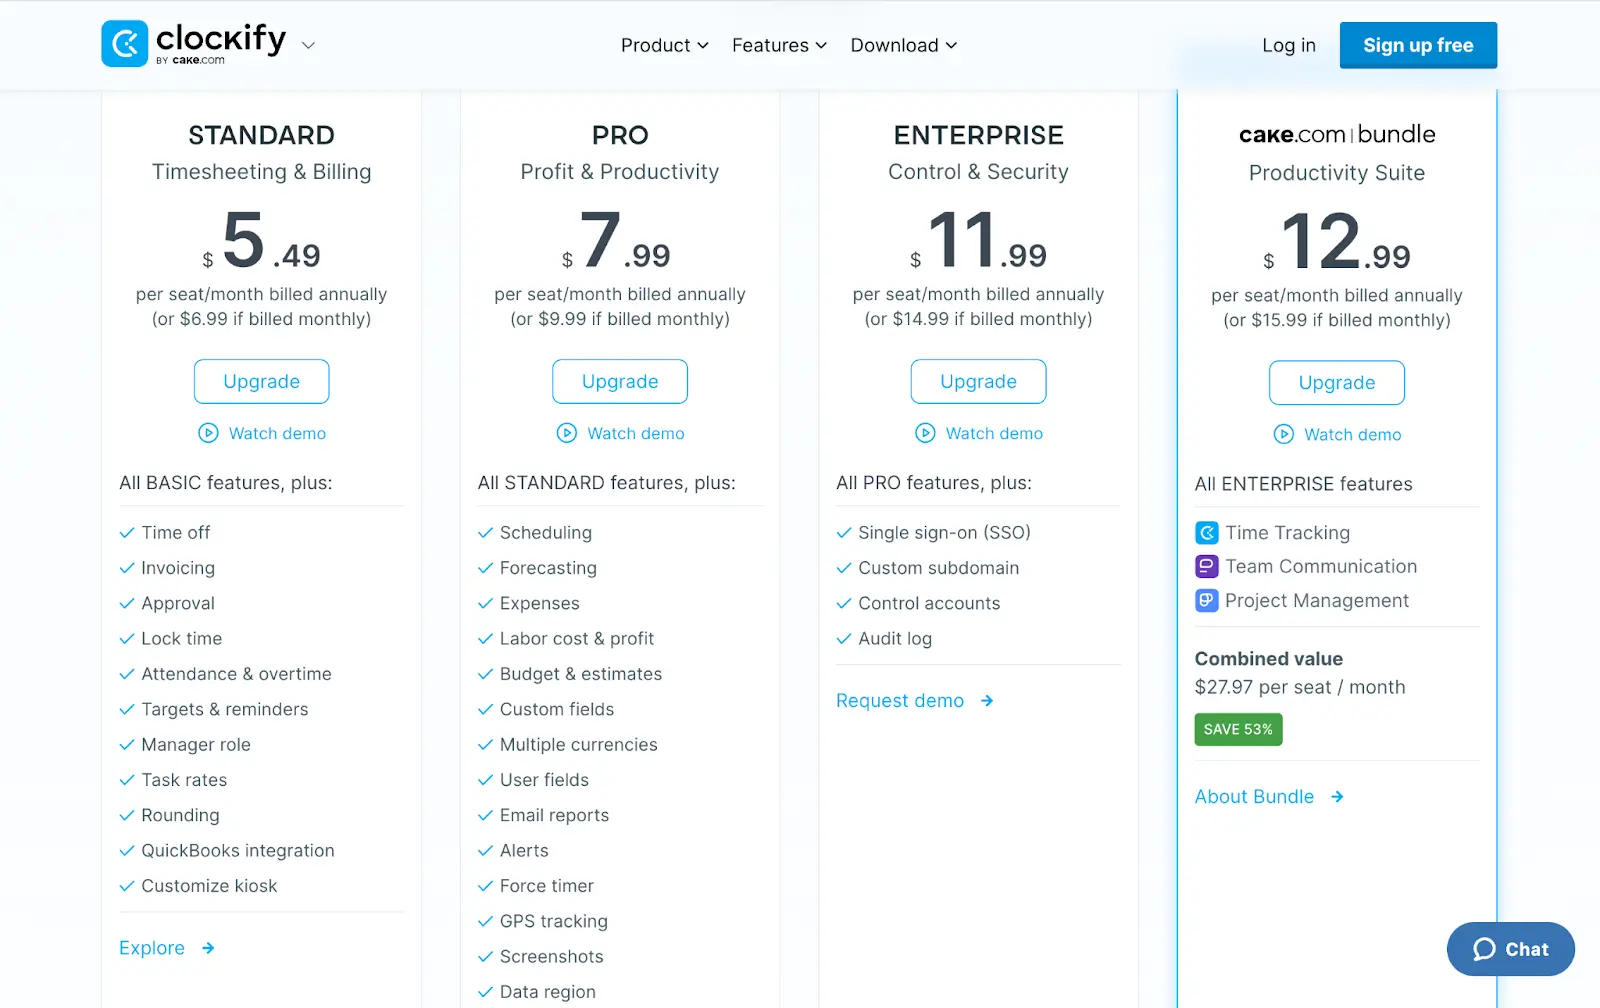
Task: Click the Team Communication app icon
Action: coord(1207,567)
